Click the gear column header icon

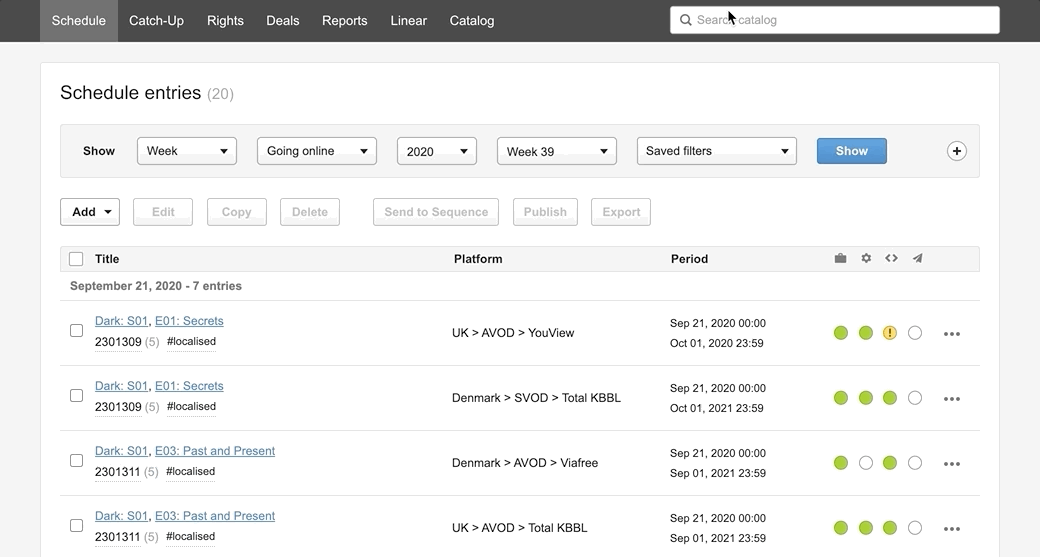[x=866, y=258]
